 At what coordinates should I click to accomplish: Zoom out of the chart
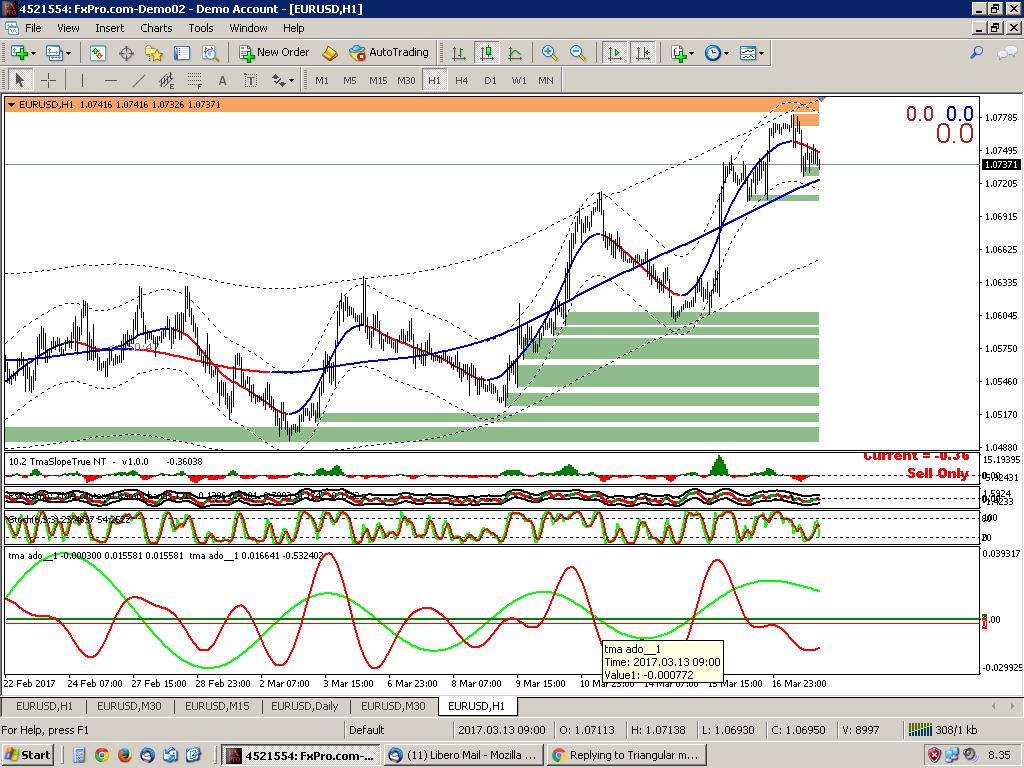tap(578, 52)
